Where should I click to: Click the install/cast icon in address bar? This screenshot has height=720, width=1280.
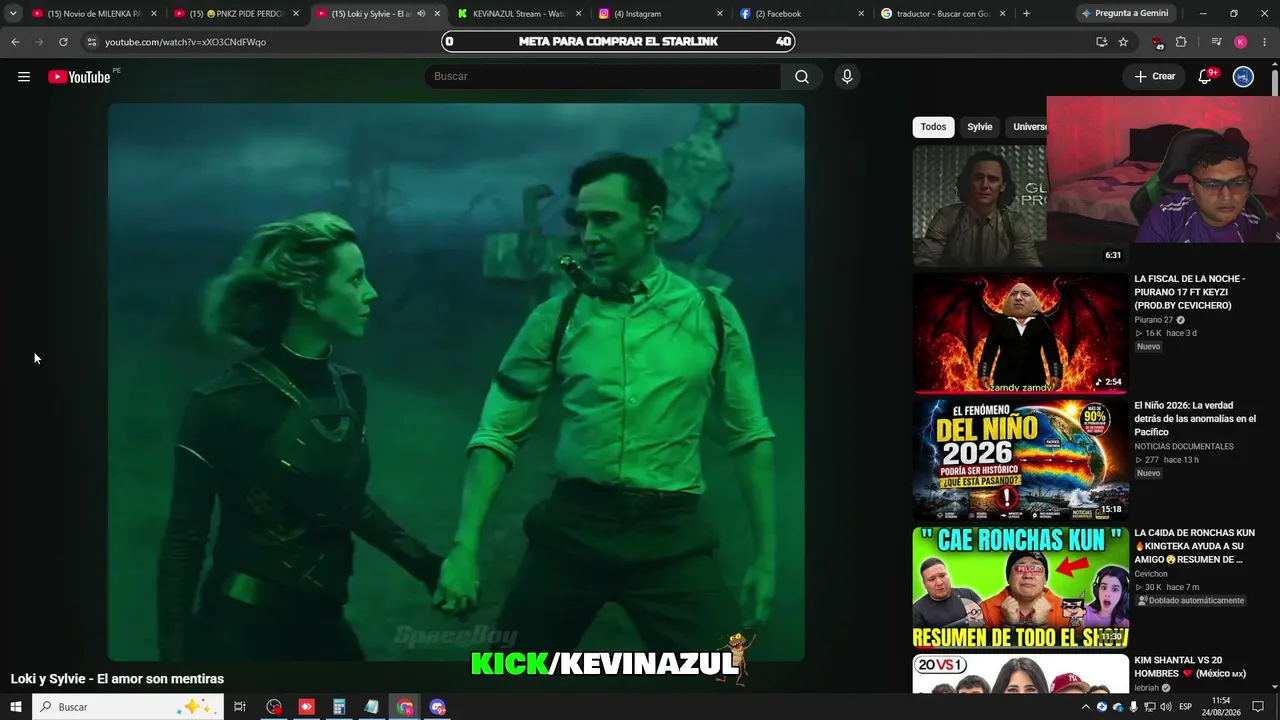pyautogui.click(x=1101, y=42)
